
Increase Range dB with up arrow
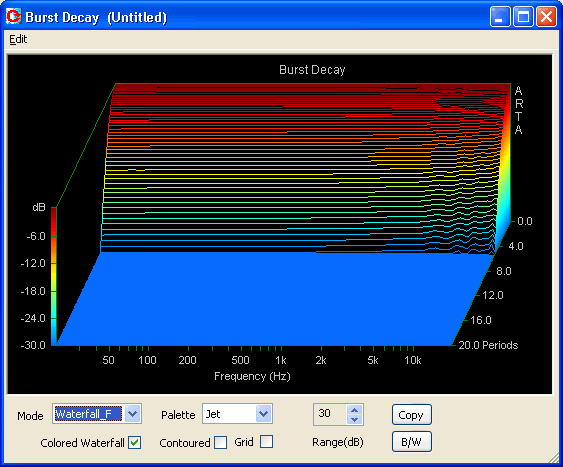tap(354, 410)
